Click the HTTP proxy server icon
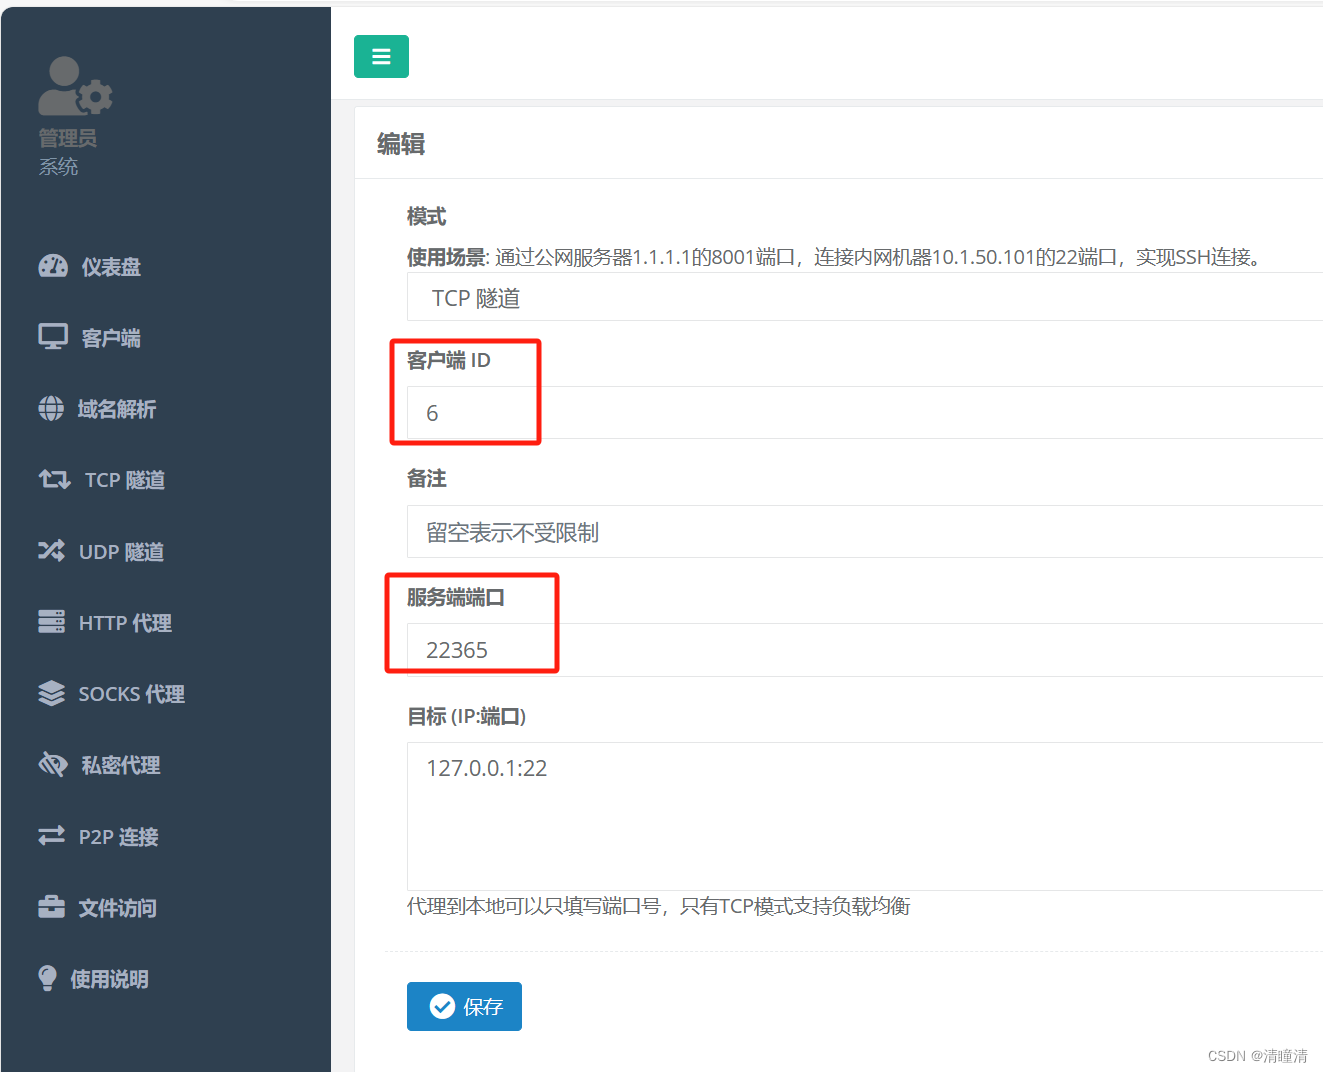Viewport: 1323px width, 1072px height. pyautogui.click(x=51, y=622)
